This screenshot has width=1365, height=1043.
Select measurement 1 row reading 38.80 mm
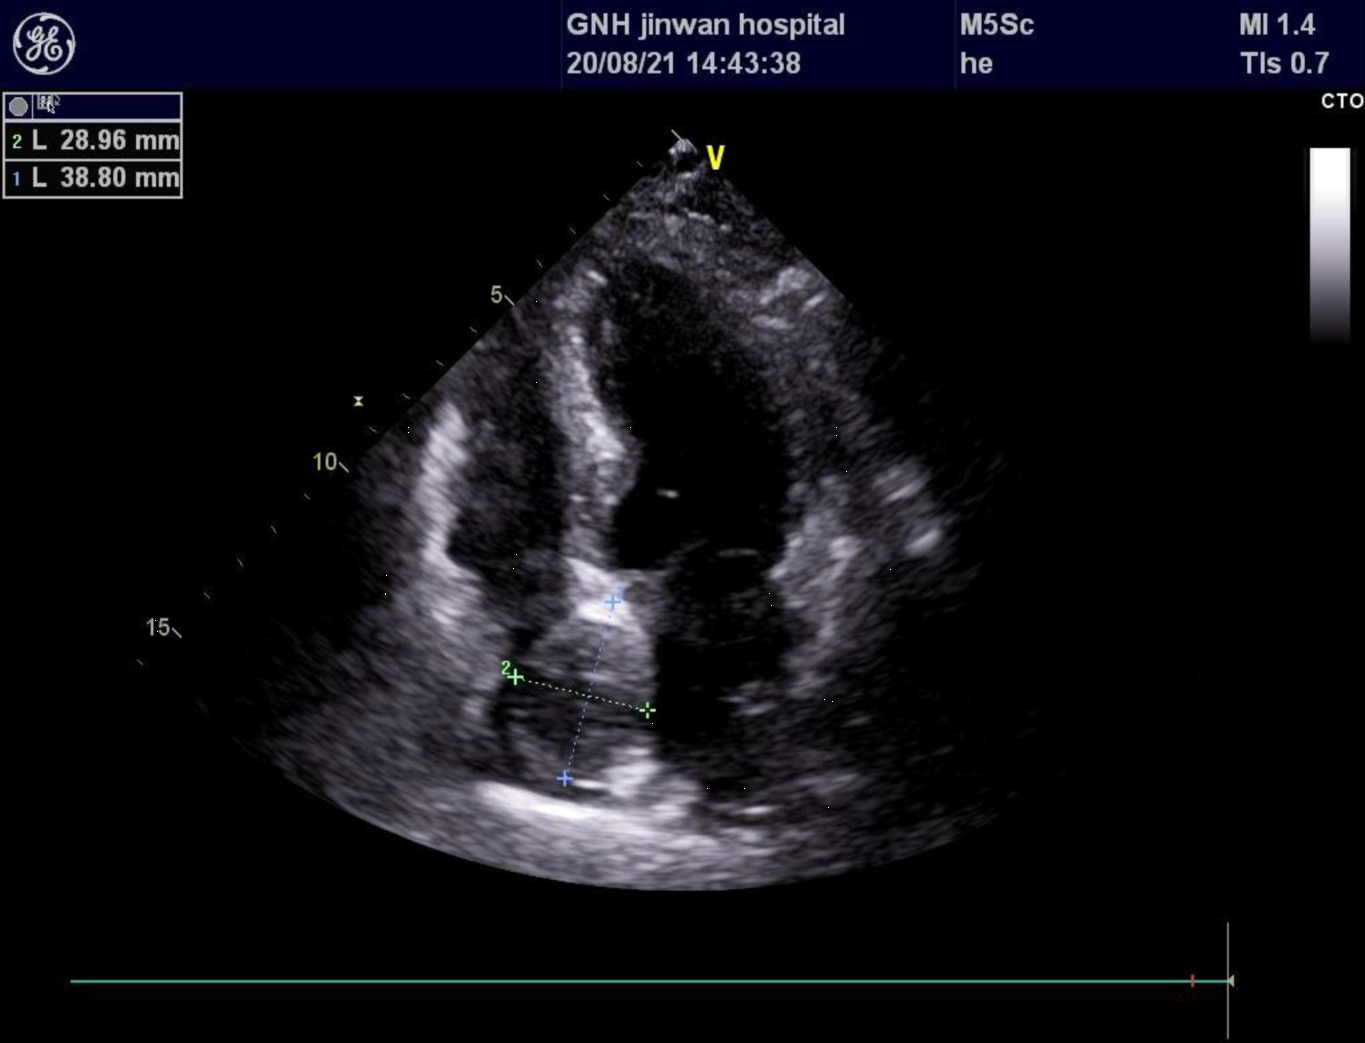point(93,178)
